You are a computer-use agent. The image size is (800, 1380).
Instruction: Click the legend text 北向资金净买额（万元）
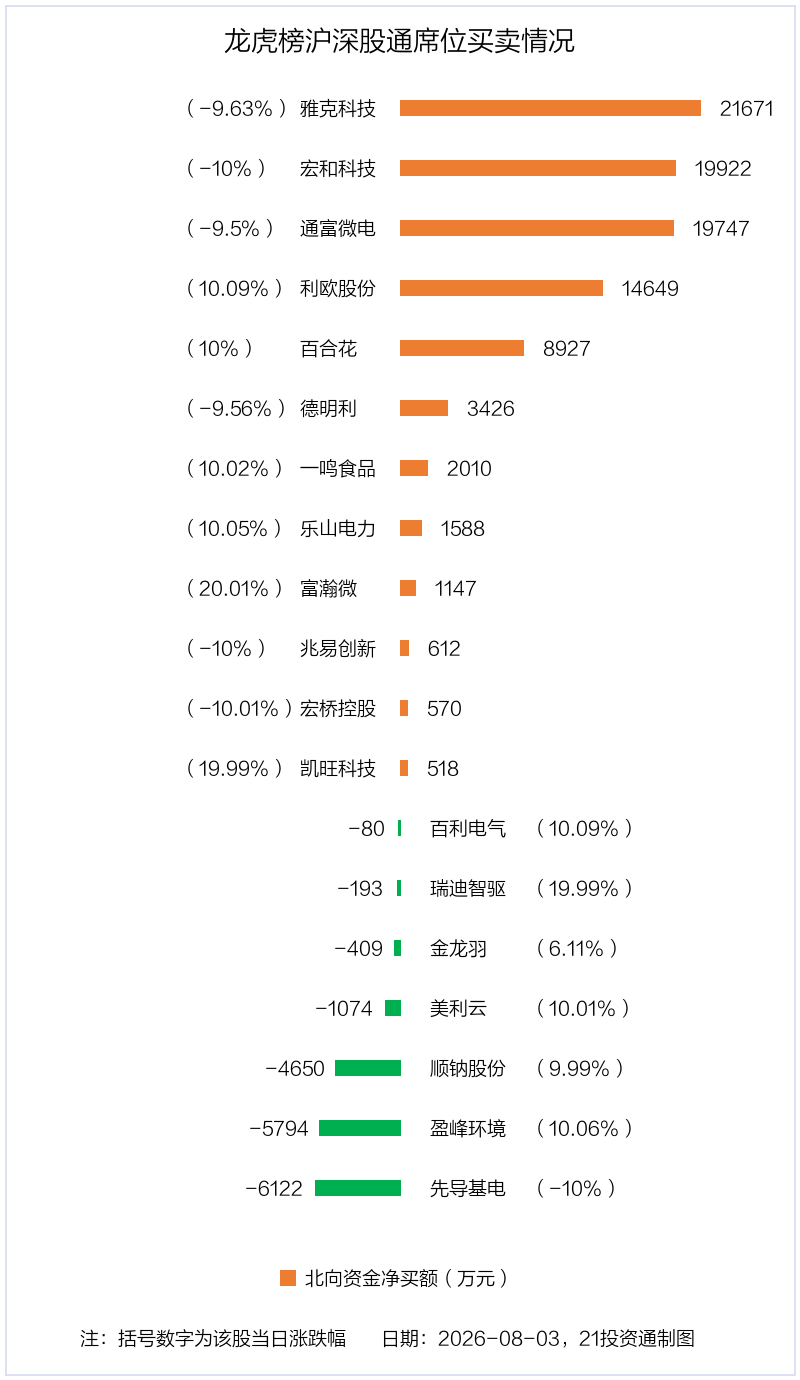coord(407,1278)
